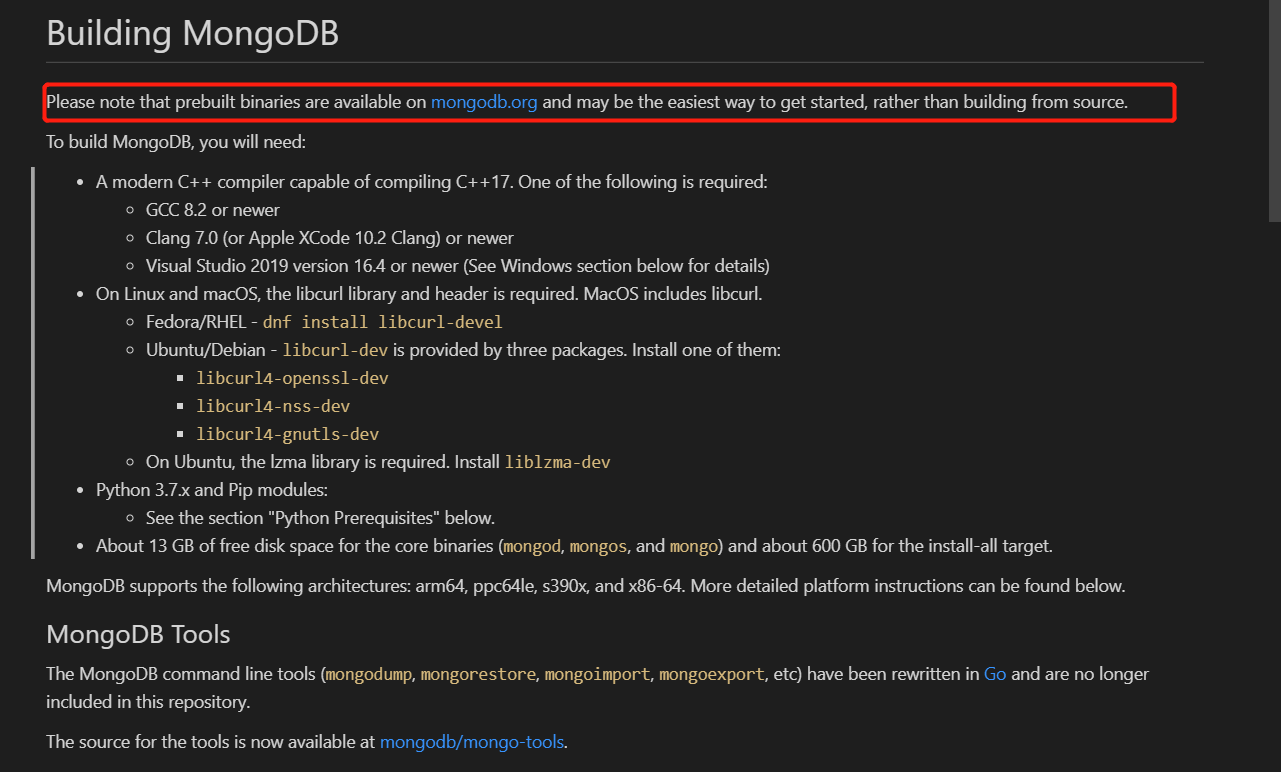Image resolution: width=1281 pixels, height=772 pixels.
Task: Follow the Go language link
Action: pos(995,674)
